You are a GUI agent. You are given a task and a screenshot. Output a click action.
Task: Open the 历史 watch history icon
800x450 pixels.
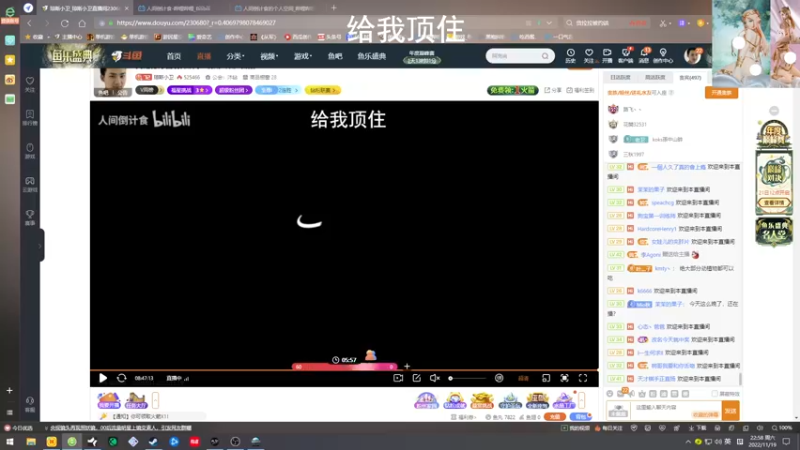point(570,56)
